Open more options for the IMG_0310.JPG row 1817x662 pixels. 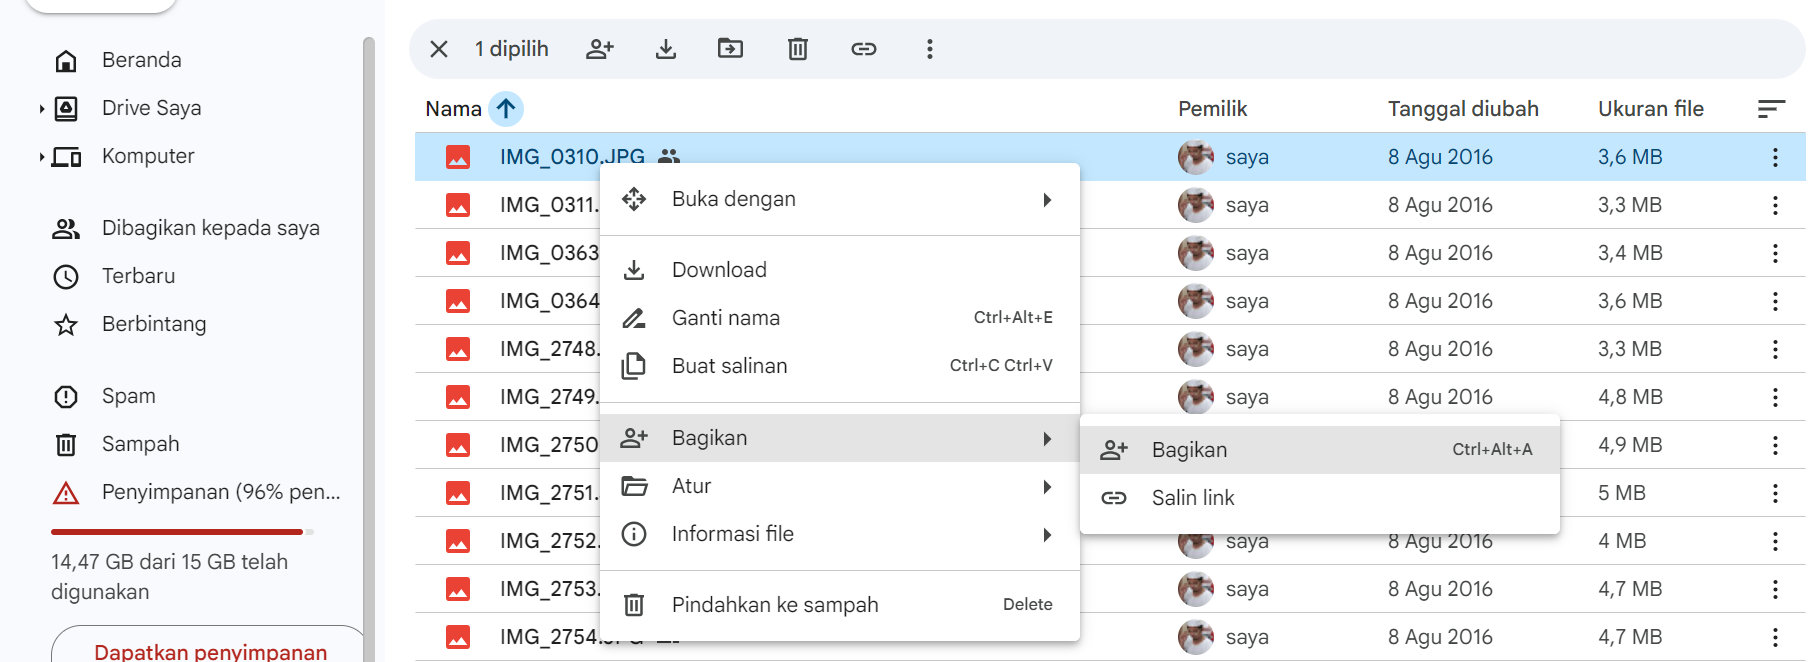[1775, 157]
